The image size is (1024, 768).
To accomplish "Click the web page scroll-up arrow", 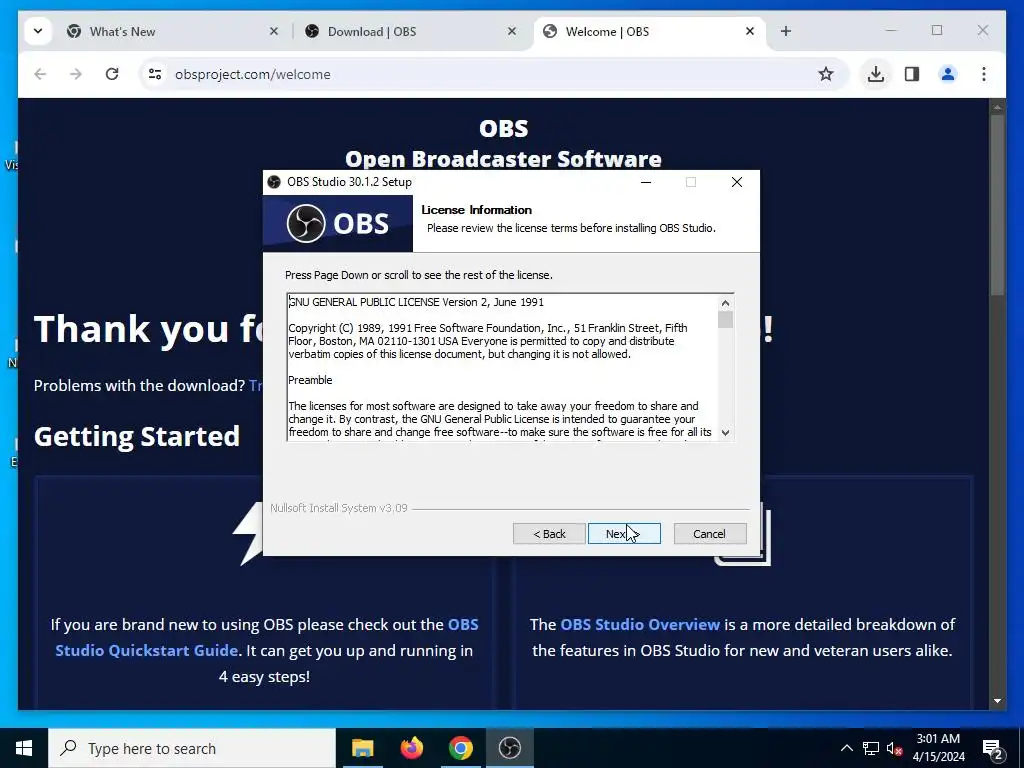I will [997, 106].
